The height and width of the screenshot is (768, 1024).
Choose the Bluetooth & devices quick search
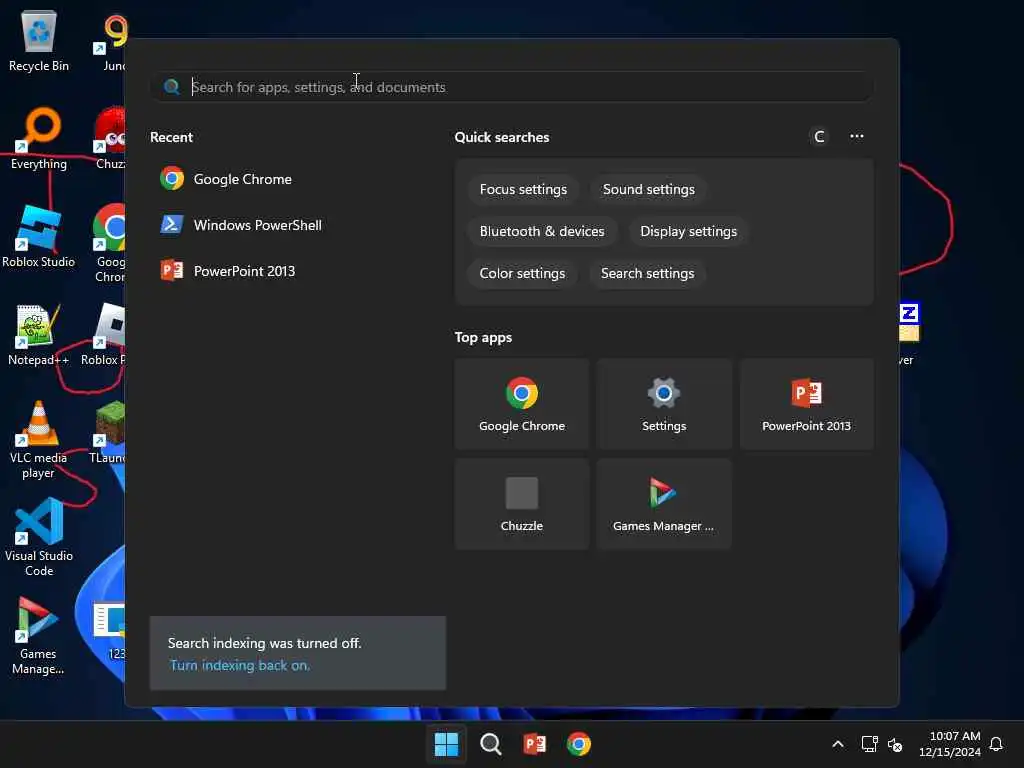coord(542,231)
